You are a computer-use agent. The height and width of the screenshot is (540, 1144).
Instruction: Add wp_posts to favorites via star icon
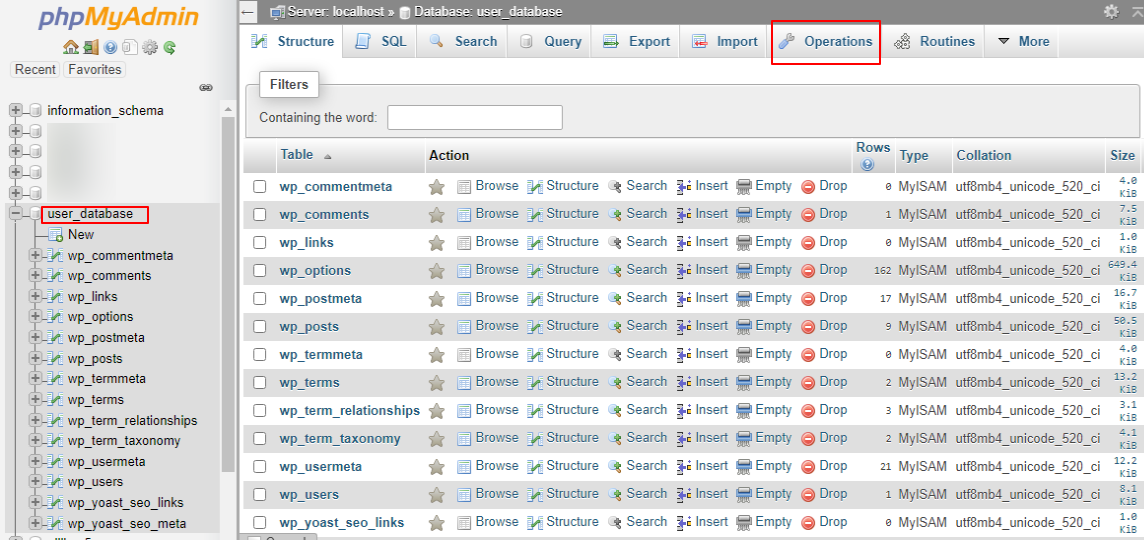436,327
